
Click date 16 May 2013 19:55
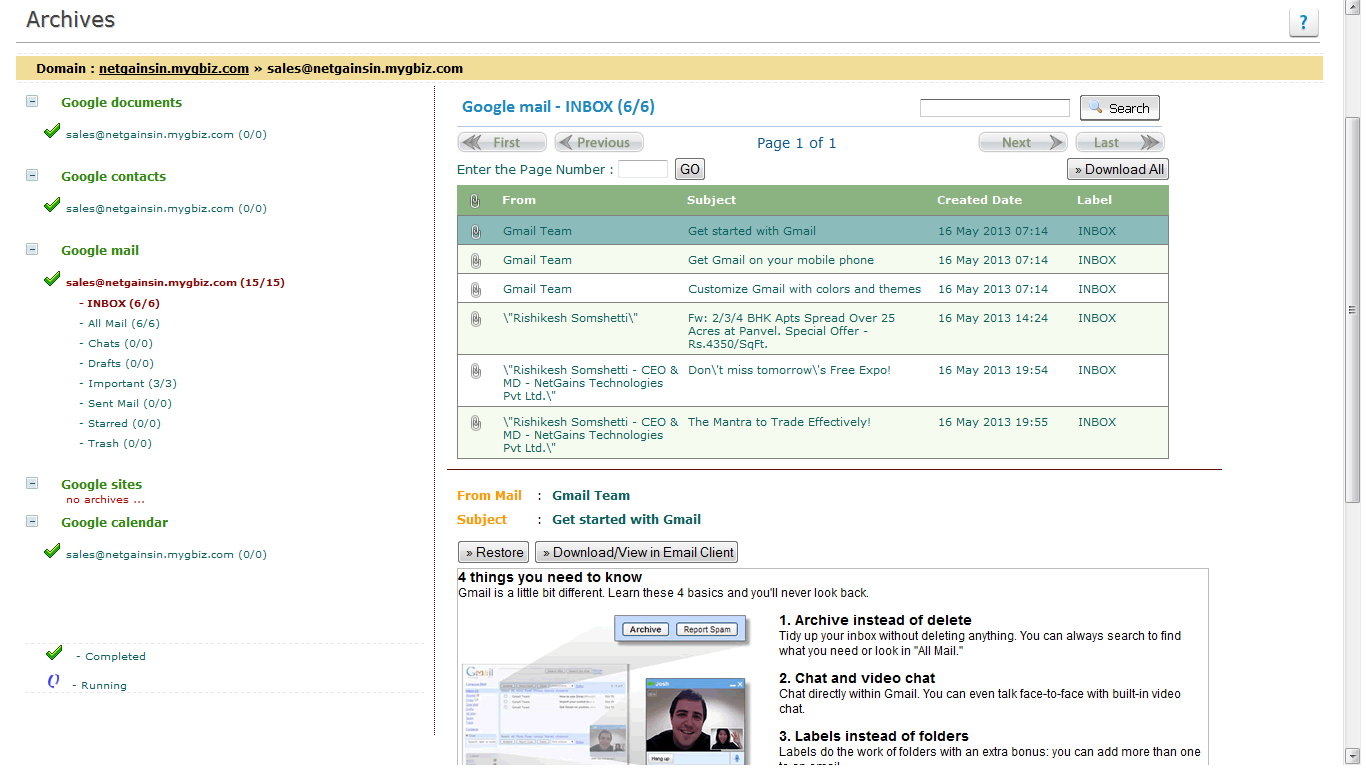click(993, 422)
